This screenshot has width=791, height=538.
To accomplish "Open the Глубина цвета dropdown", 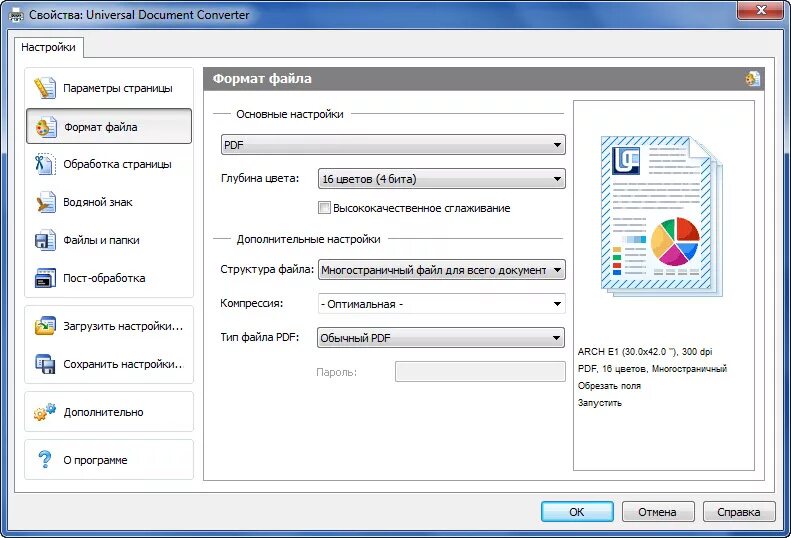I will (441, 179).
